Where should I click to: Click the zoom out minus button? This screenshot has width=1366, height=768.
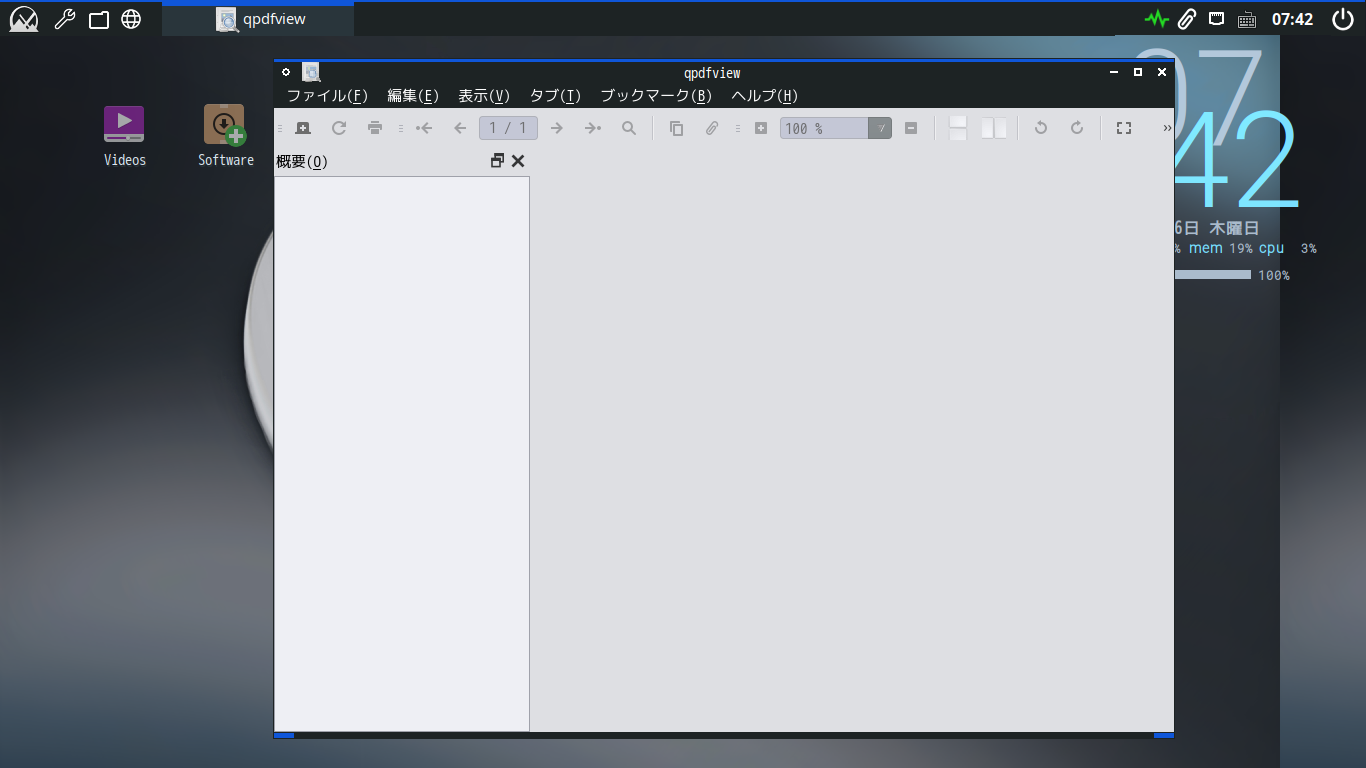pos(911,128)
